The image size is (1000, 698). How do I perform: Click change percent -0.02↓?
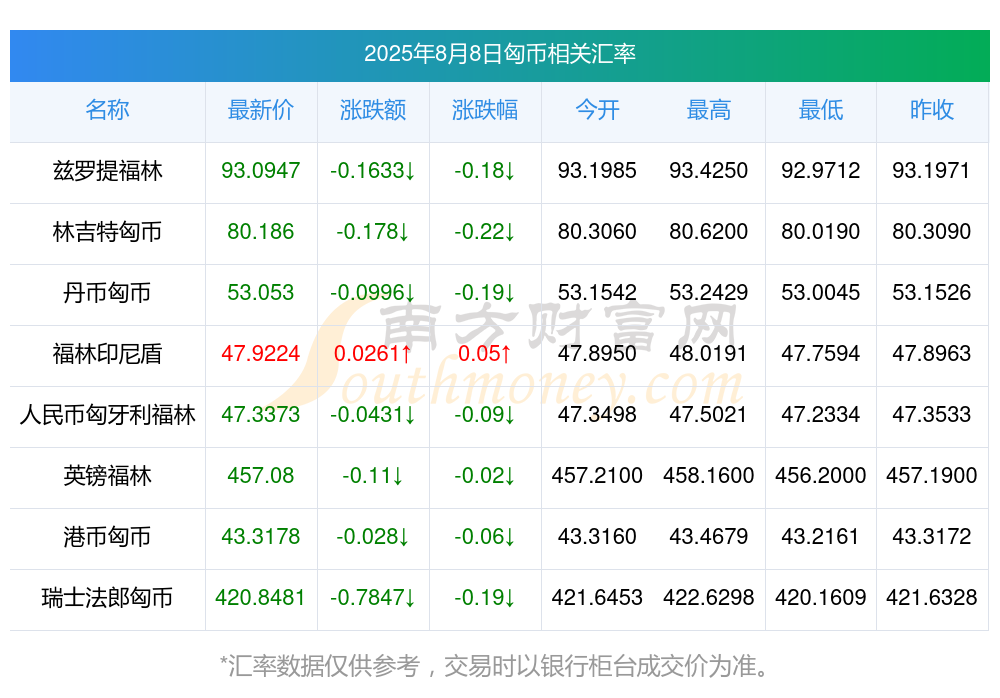(x=485, y=475)
